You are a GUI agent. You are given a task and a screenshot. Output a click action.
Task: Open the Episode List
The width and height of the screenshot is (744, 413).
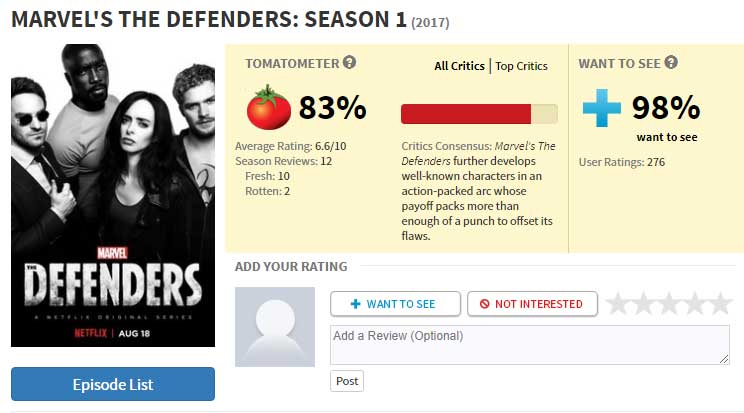pos(113,384)
